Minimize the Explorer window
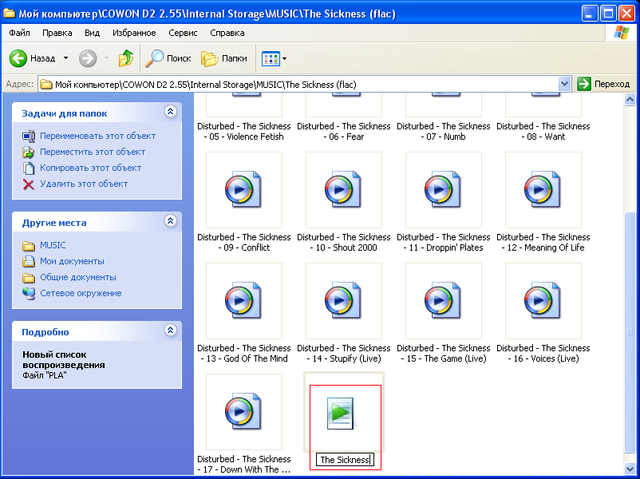640x479 pixels. click(589, 14)
